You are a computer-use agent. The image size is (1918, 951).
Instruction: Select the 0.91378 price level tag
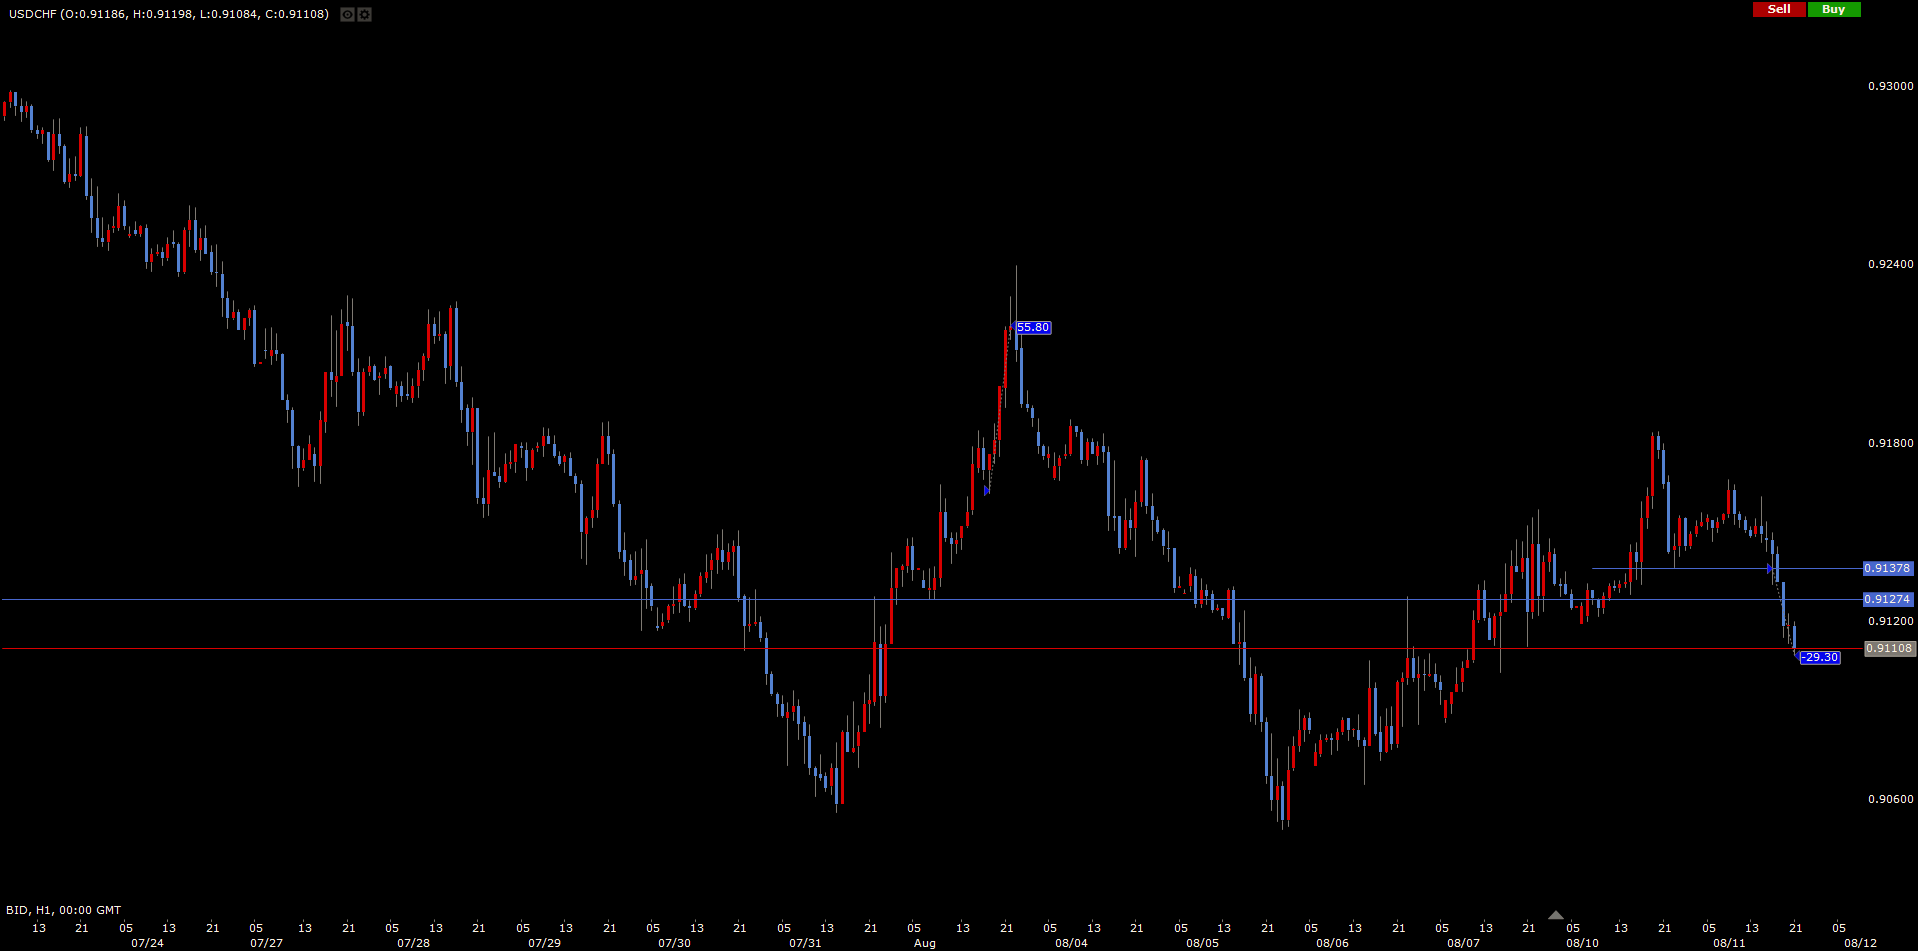(1886, 568)
